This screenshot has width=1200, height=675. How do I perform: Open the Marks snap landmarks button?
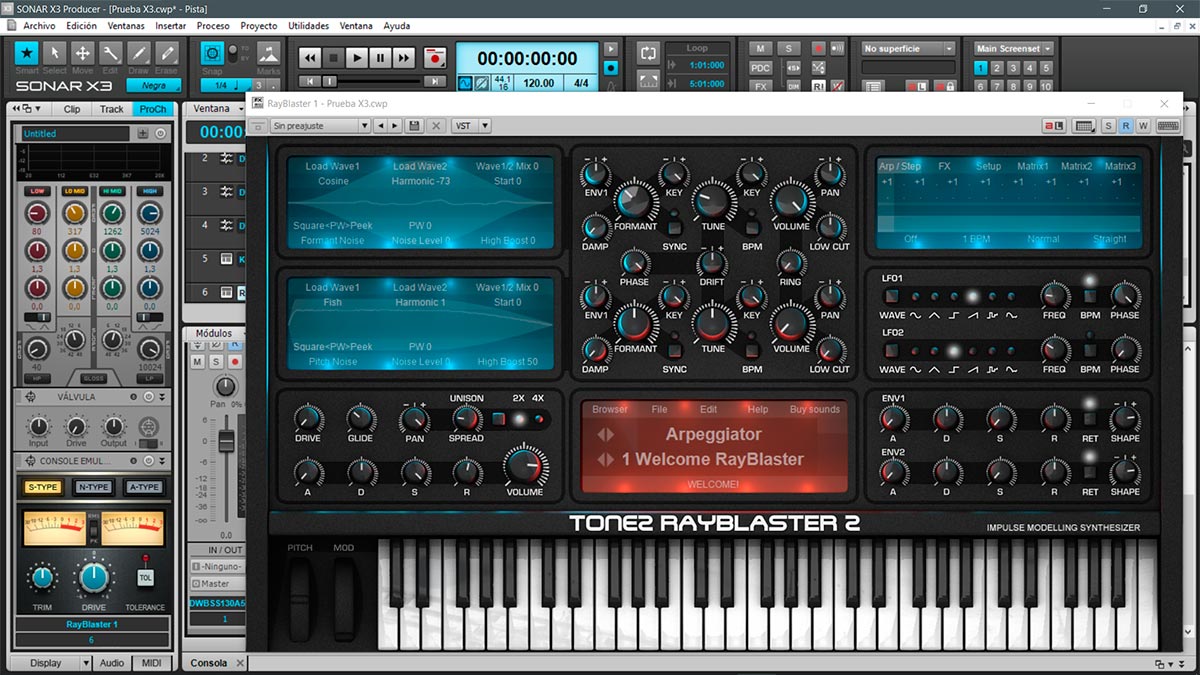coord(268,53)
